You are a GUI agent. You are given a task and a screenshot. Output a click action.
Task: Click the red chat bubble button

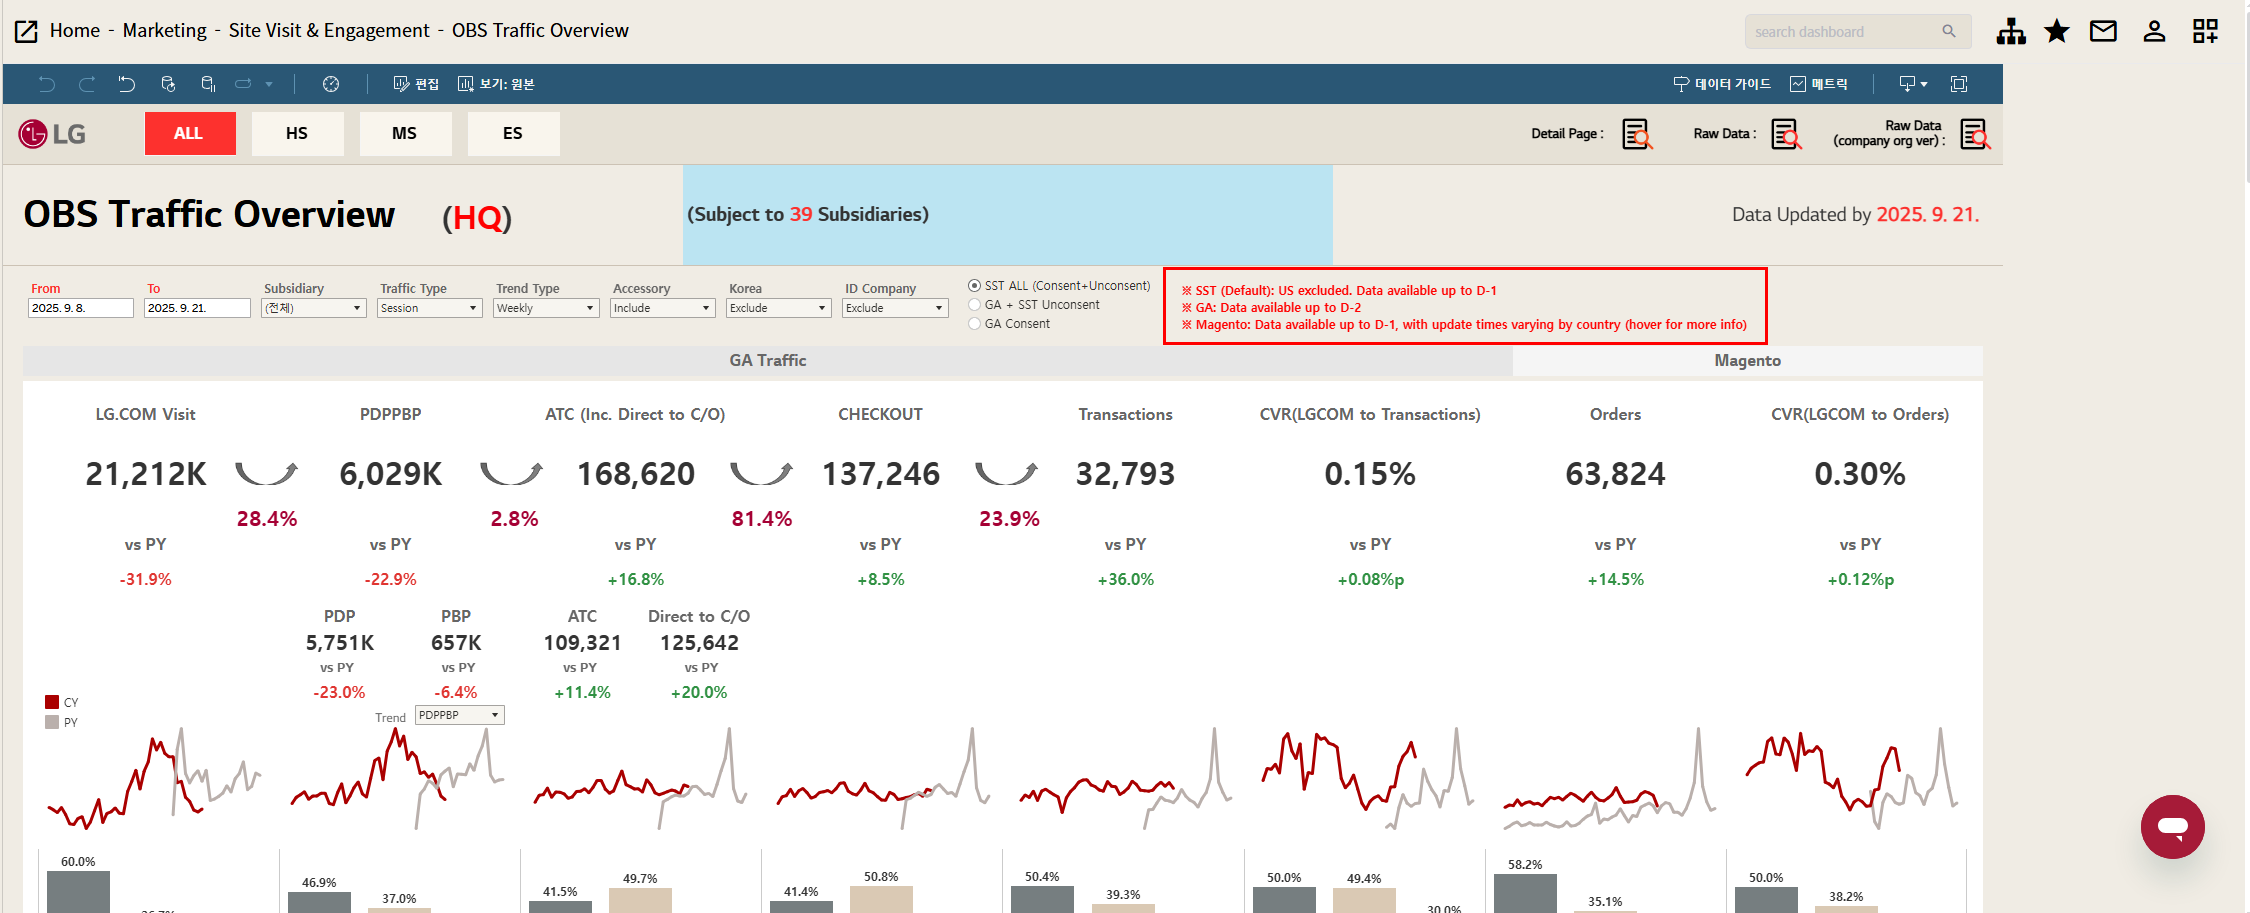click(2172, 827)
